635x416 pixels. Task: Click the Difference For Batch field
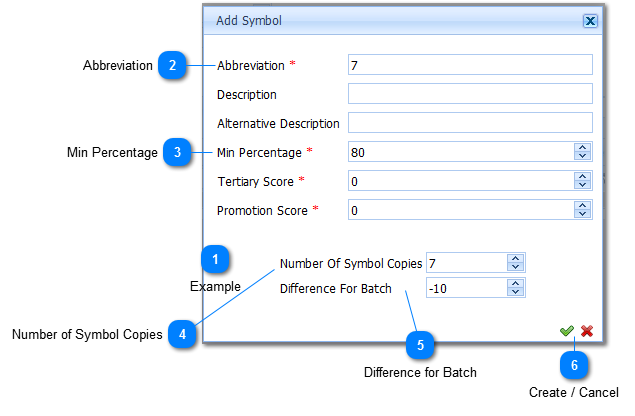465,288
